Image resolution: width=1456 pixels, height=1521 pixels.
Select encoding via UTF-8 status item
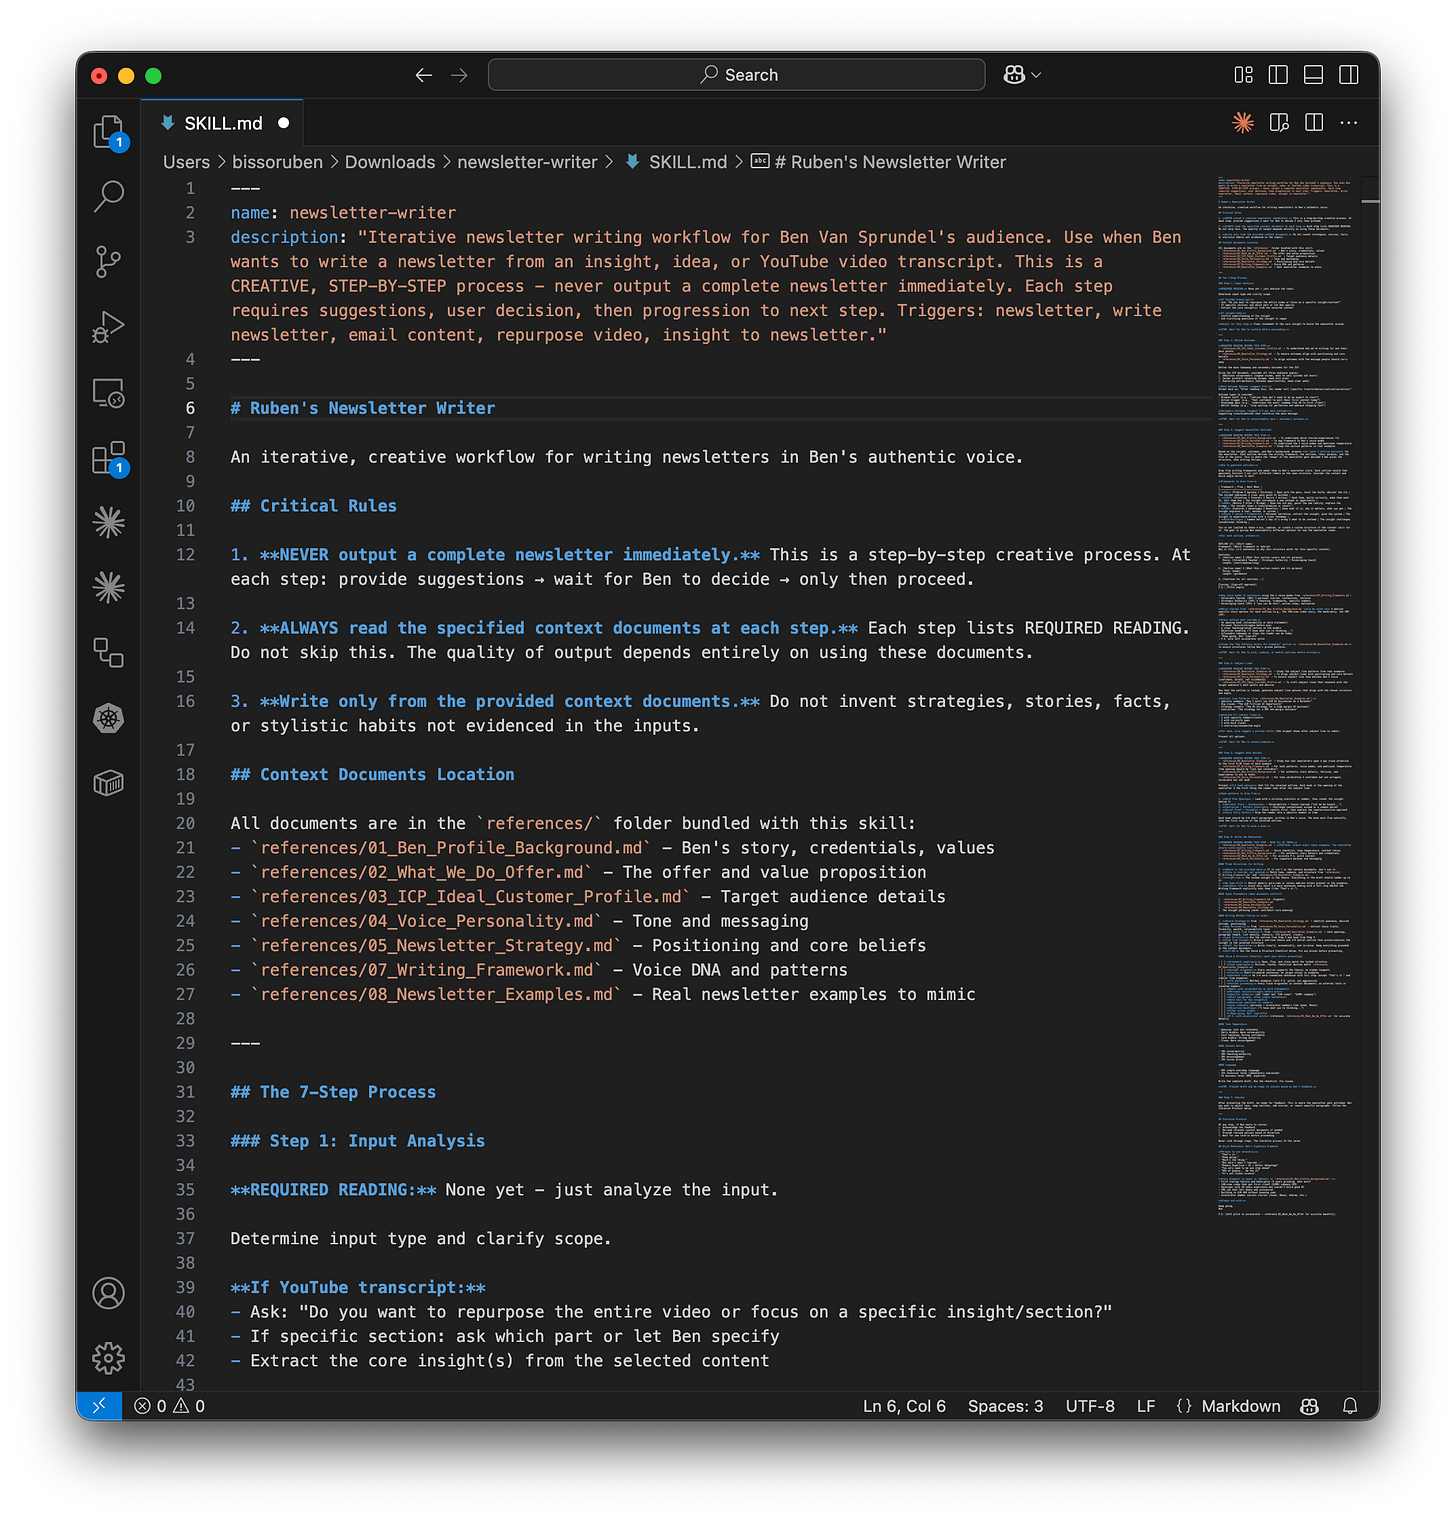click(1090, 1406)
